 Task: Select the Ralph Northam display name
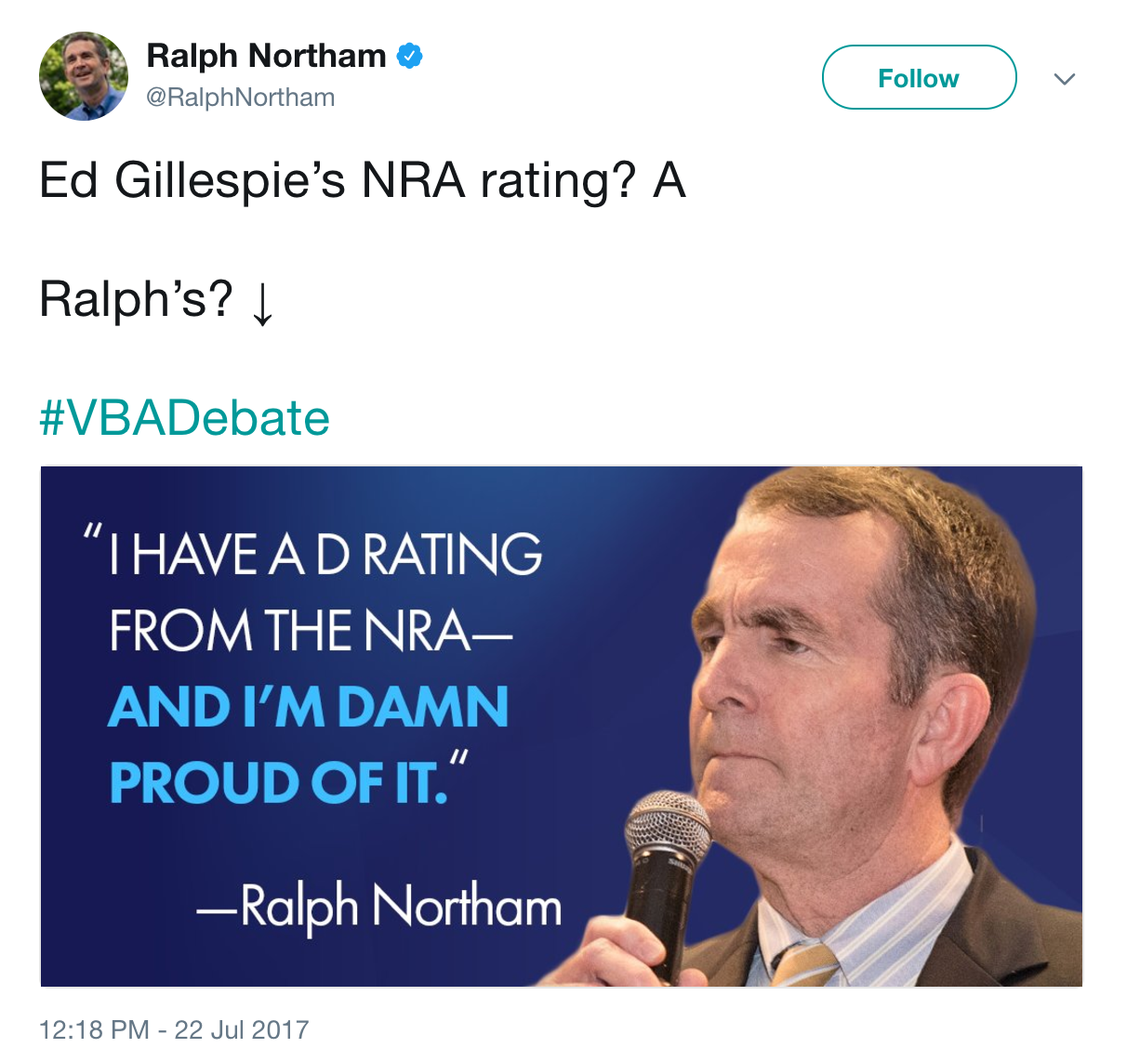point(266,56)
